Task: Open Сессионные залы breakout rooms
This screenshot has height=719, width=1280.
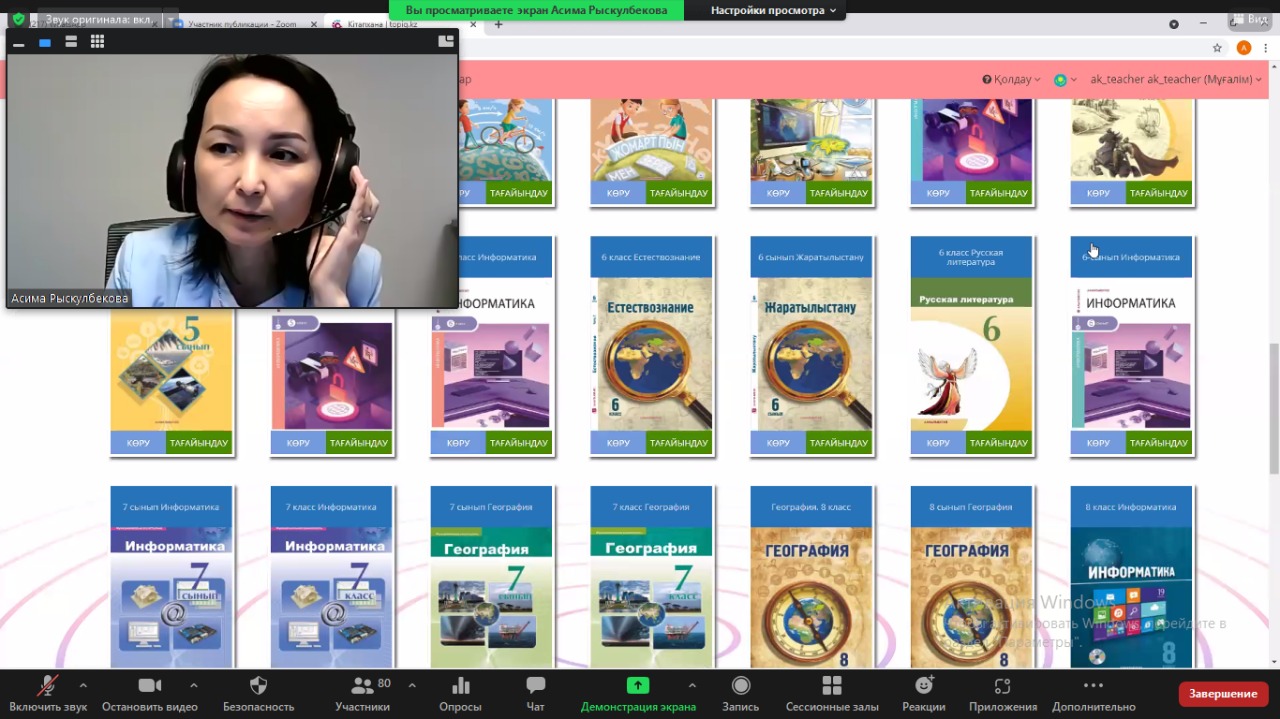Action: (x=832, y=685)
